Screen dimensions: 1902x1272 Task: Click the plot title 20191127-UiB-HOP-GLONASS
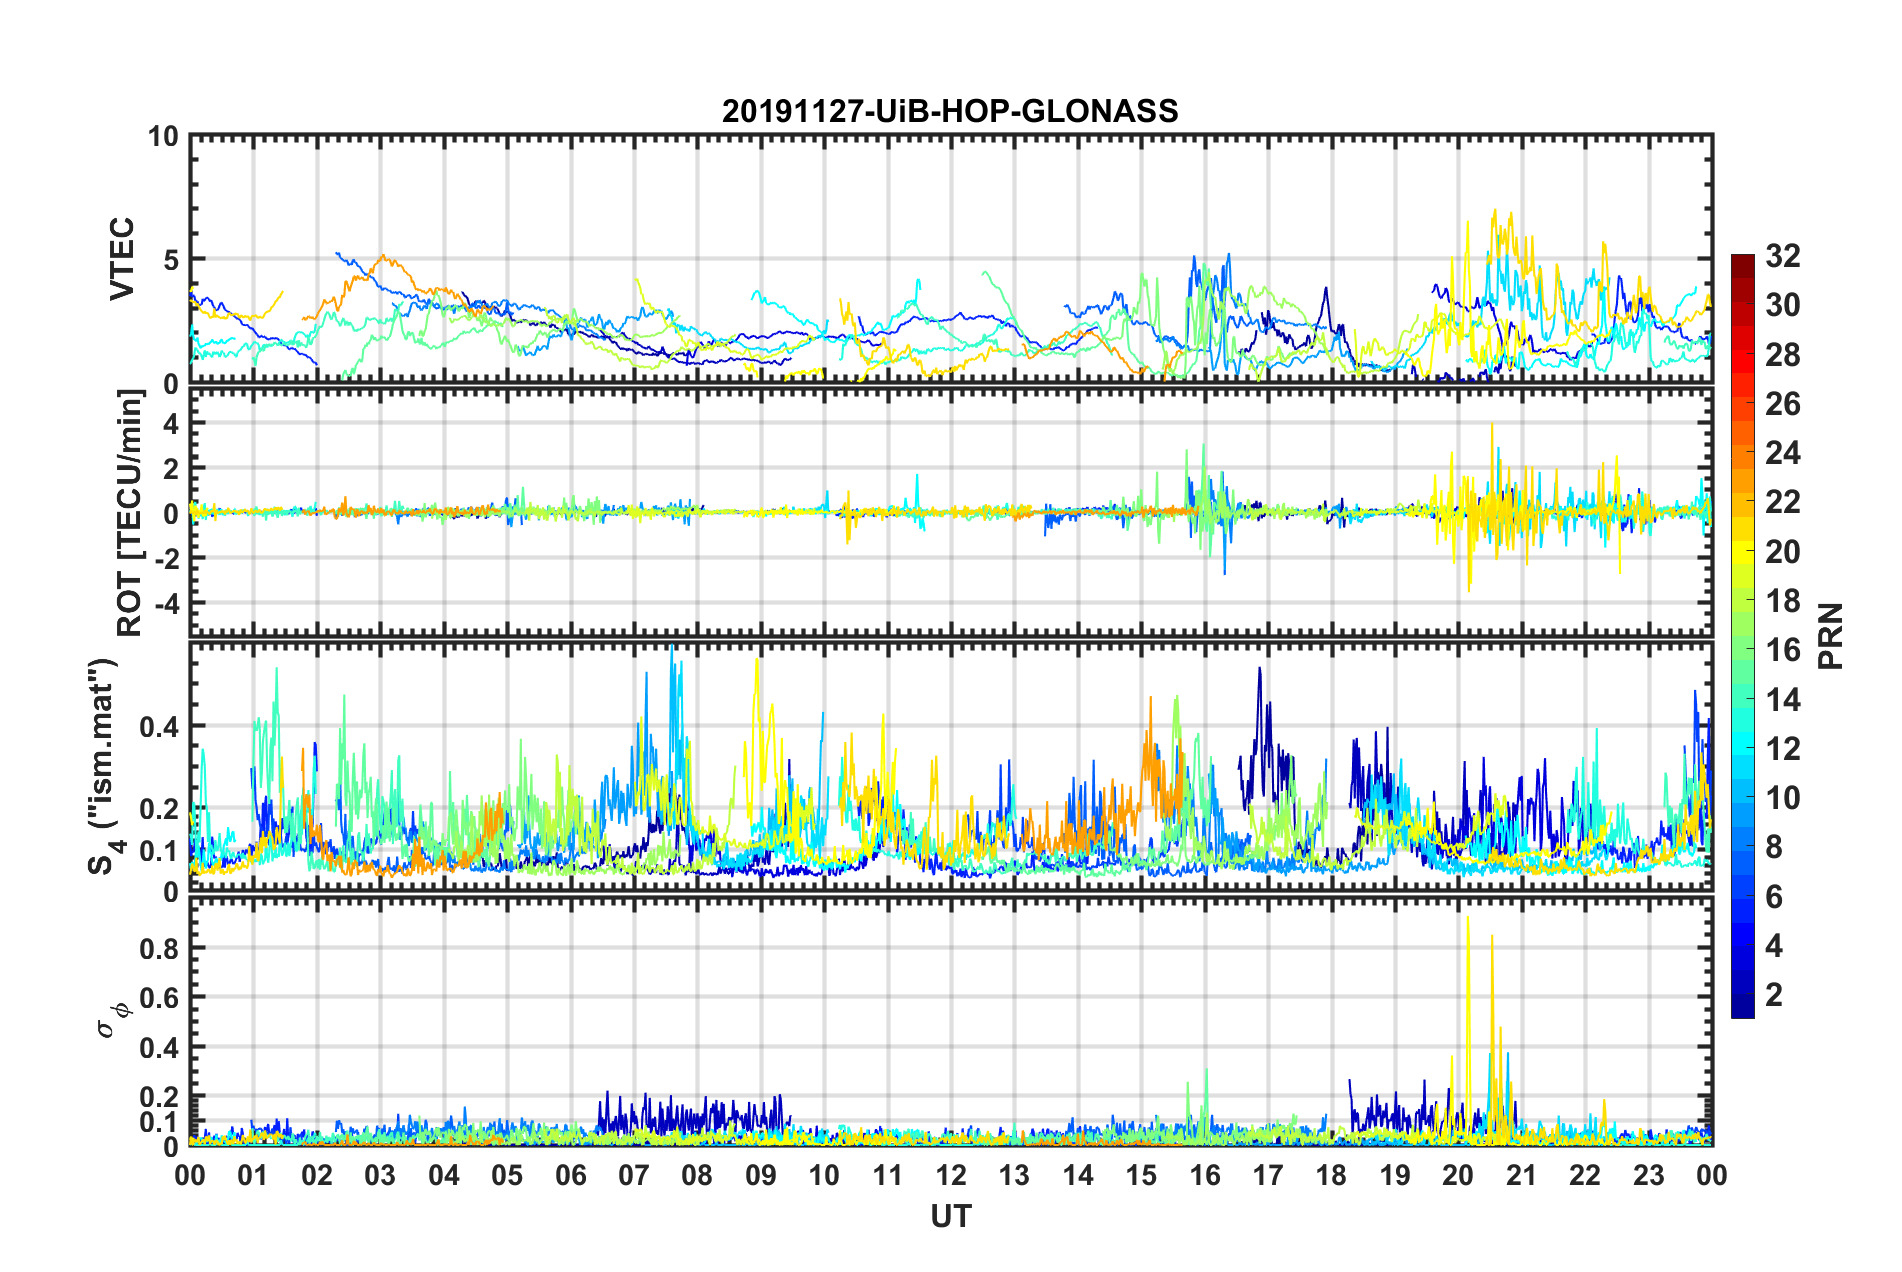pos(950,111)
